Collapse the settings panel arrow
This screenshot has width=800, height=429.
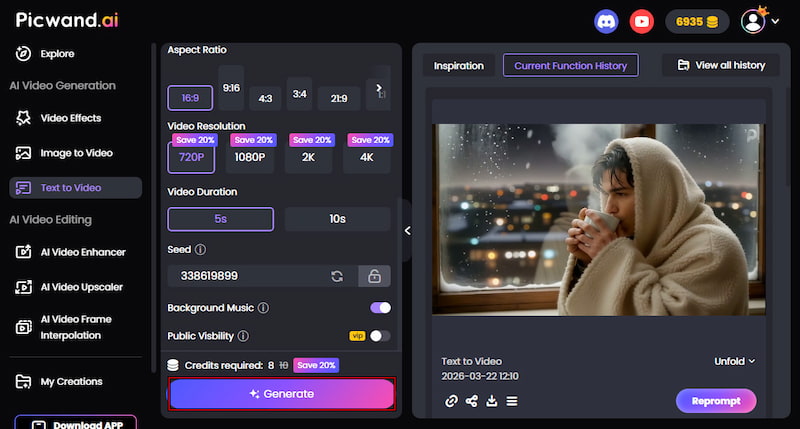[x=407, y=231]
